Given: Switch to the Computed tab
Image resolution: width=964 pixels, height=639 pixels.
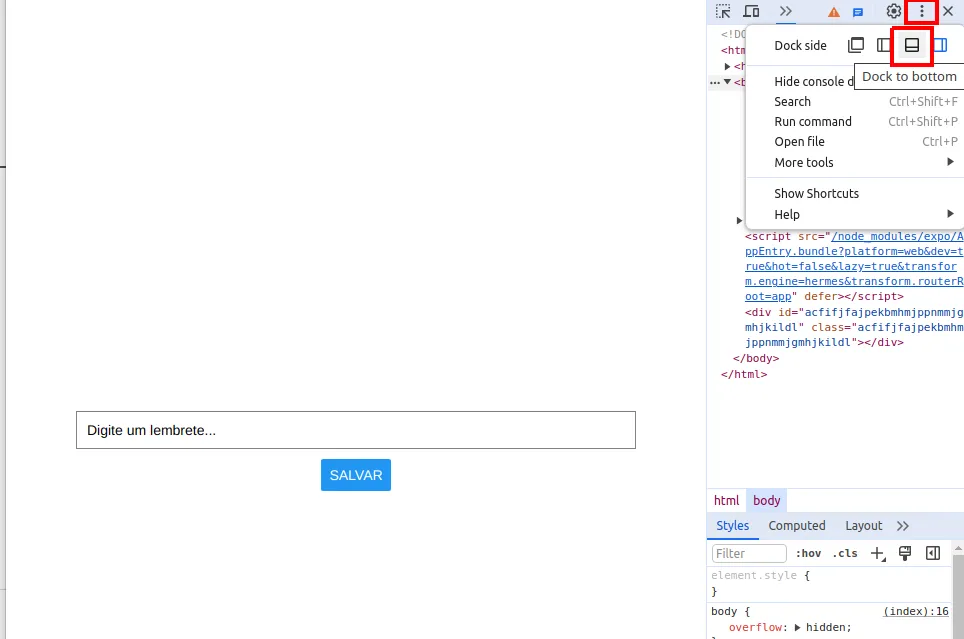Looking at the screenshot, I should tap(797, 526).
